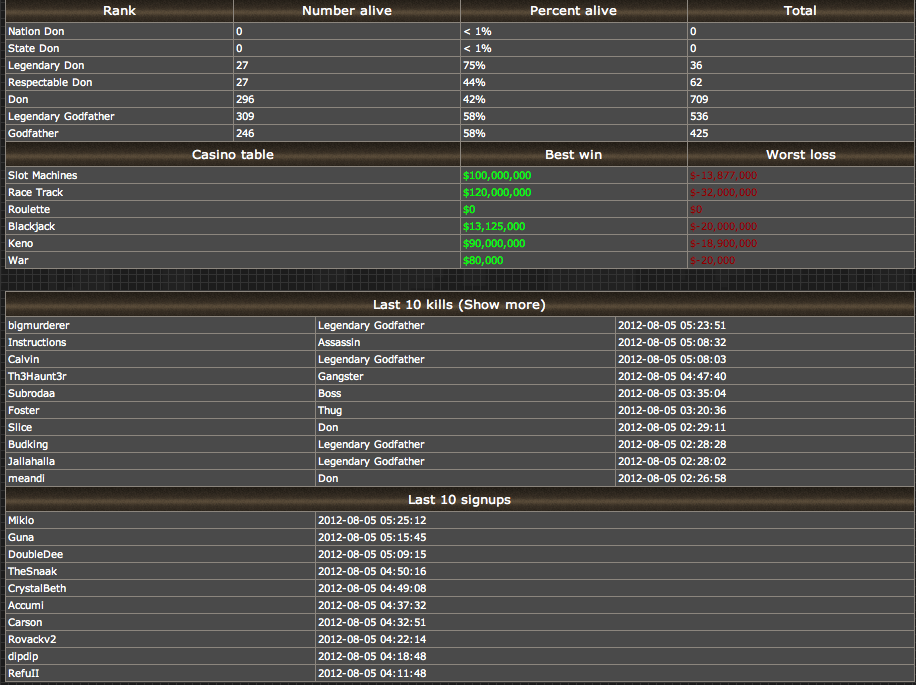Viewport: 916px width, 685px height.
Task: Click the $120,000,000 Race Track best win
Action: [x=497, y=192]
